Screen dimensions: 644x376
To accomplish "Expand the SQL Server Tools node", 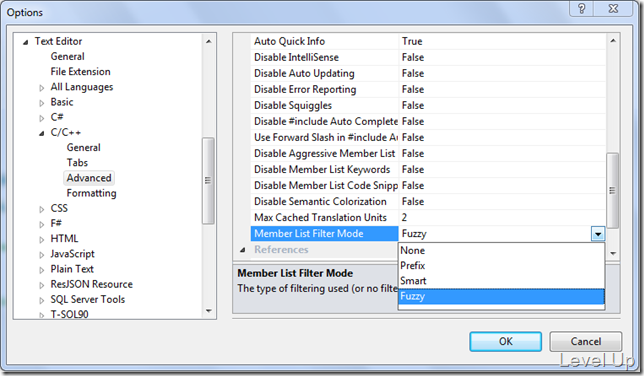I will pos(41,300).
